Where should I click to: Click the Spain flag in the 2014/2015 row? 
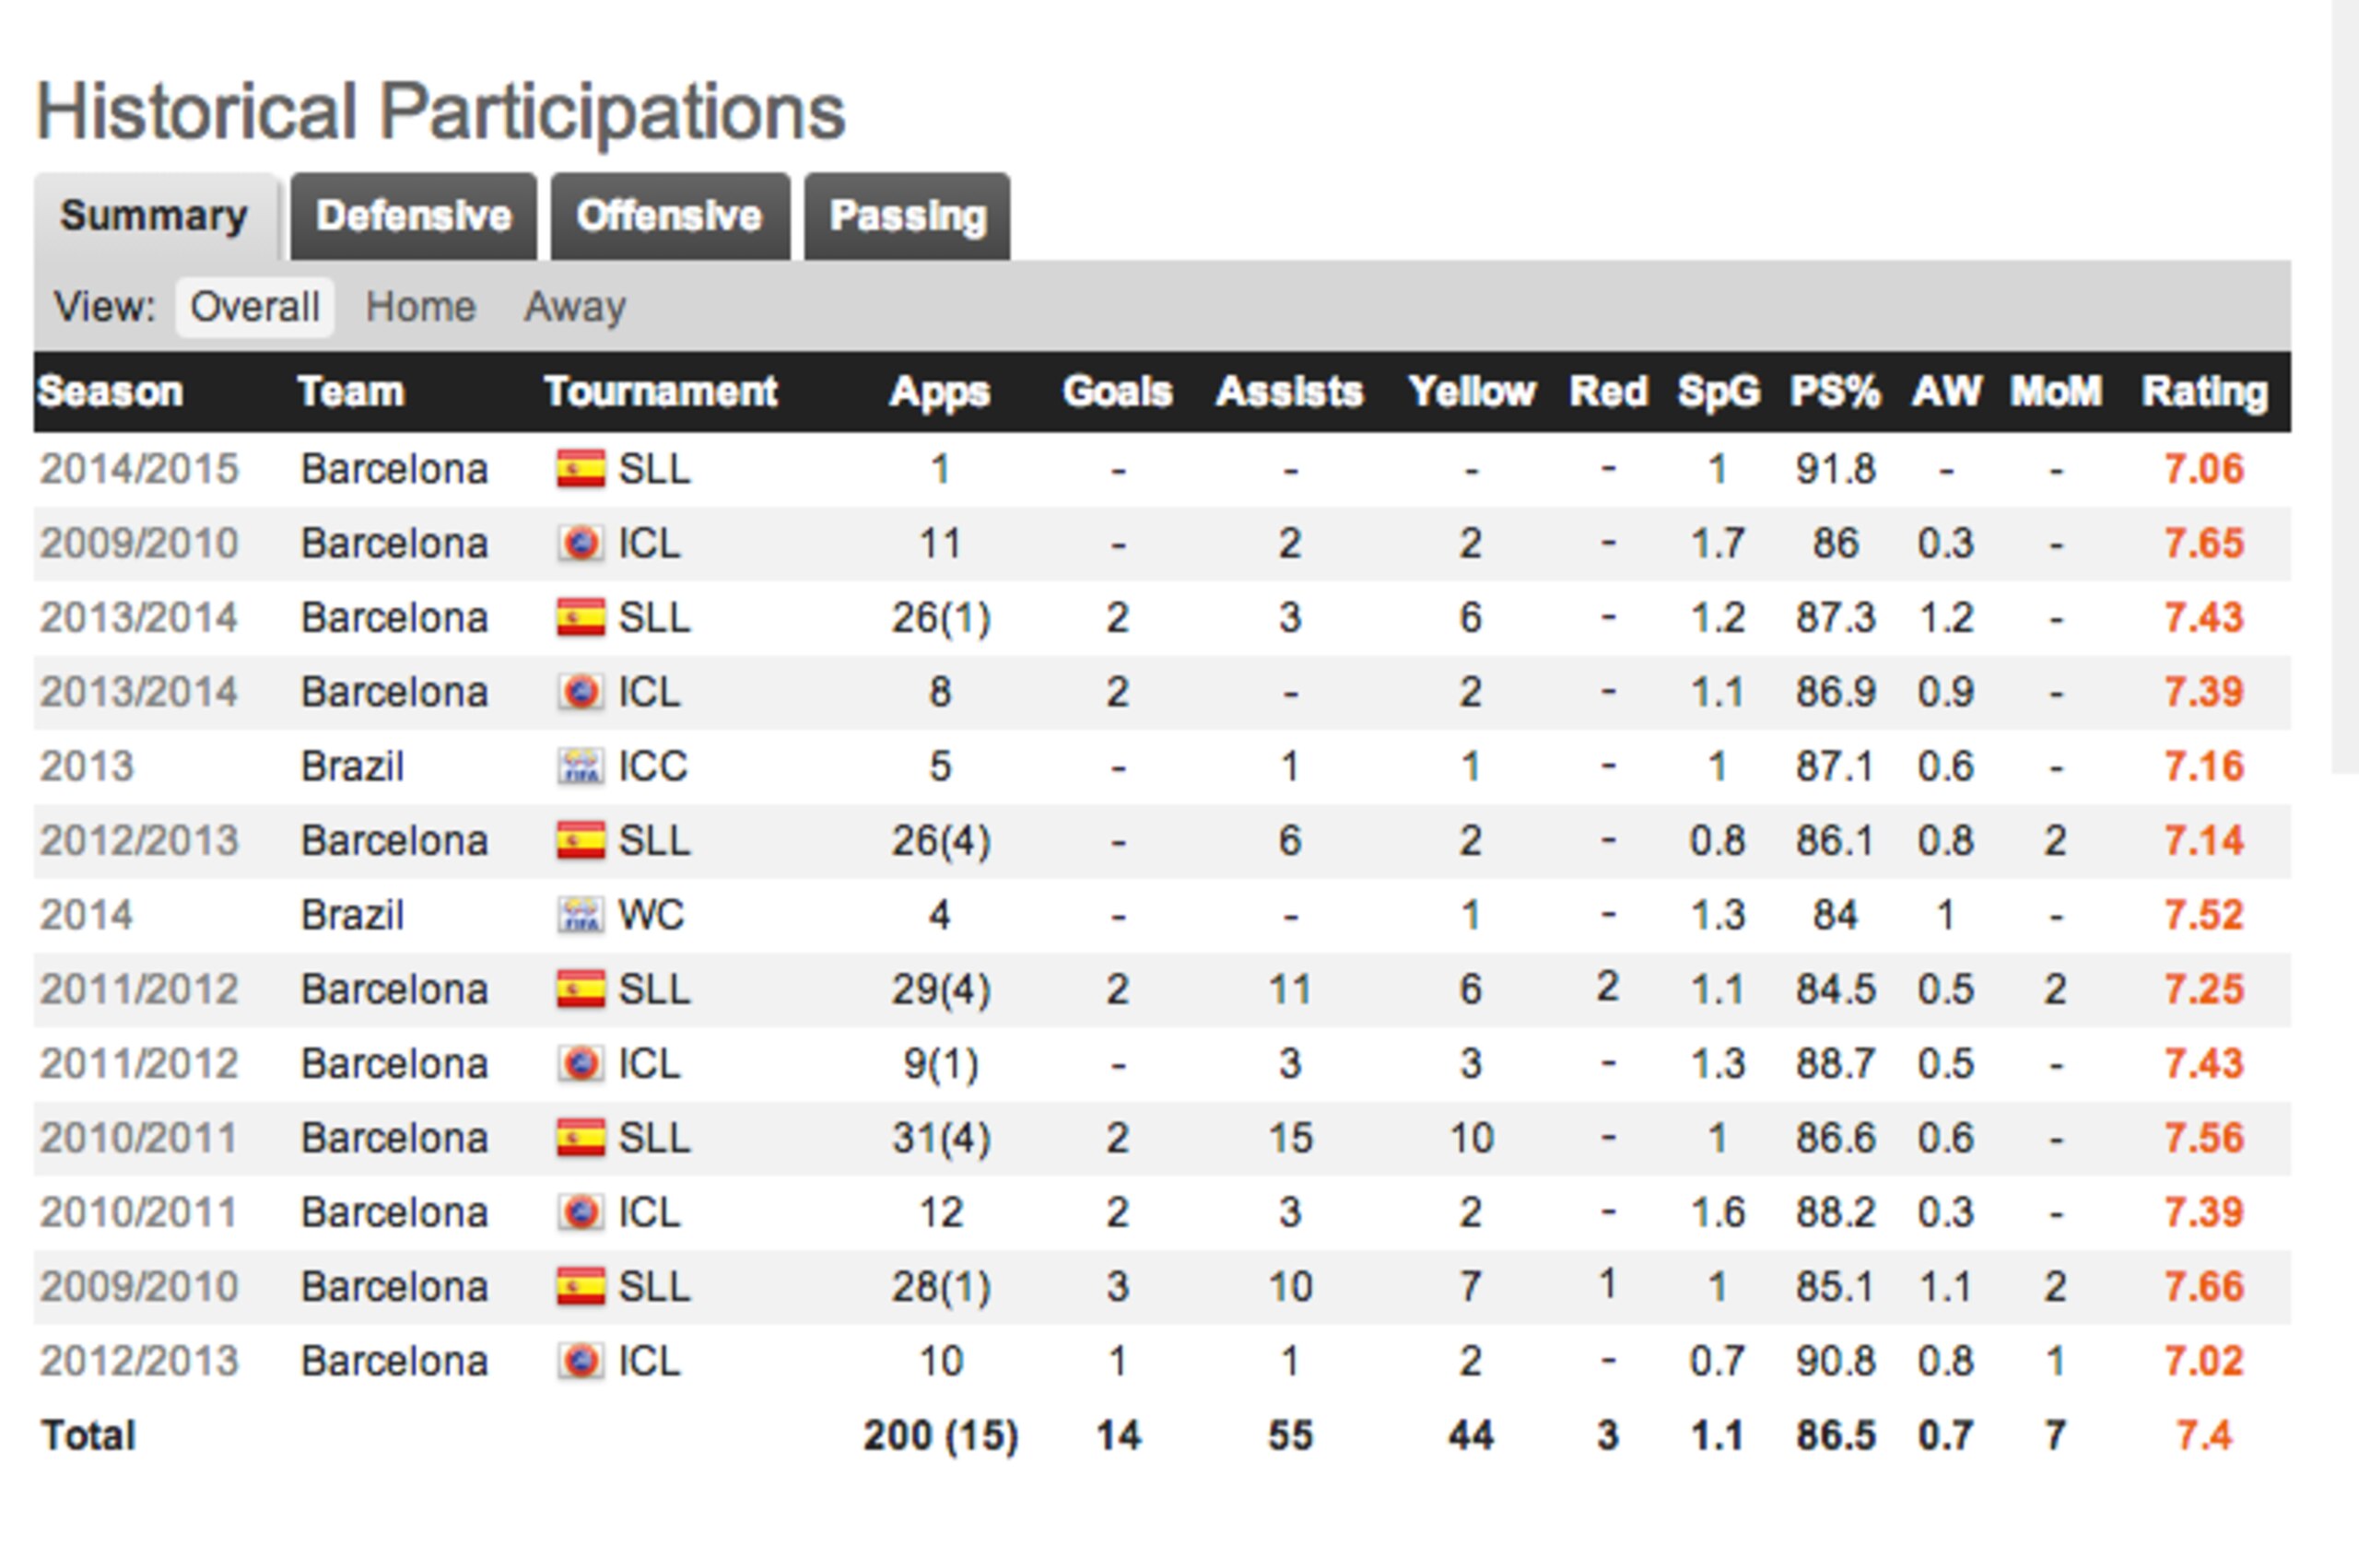click(580, 469)
